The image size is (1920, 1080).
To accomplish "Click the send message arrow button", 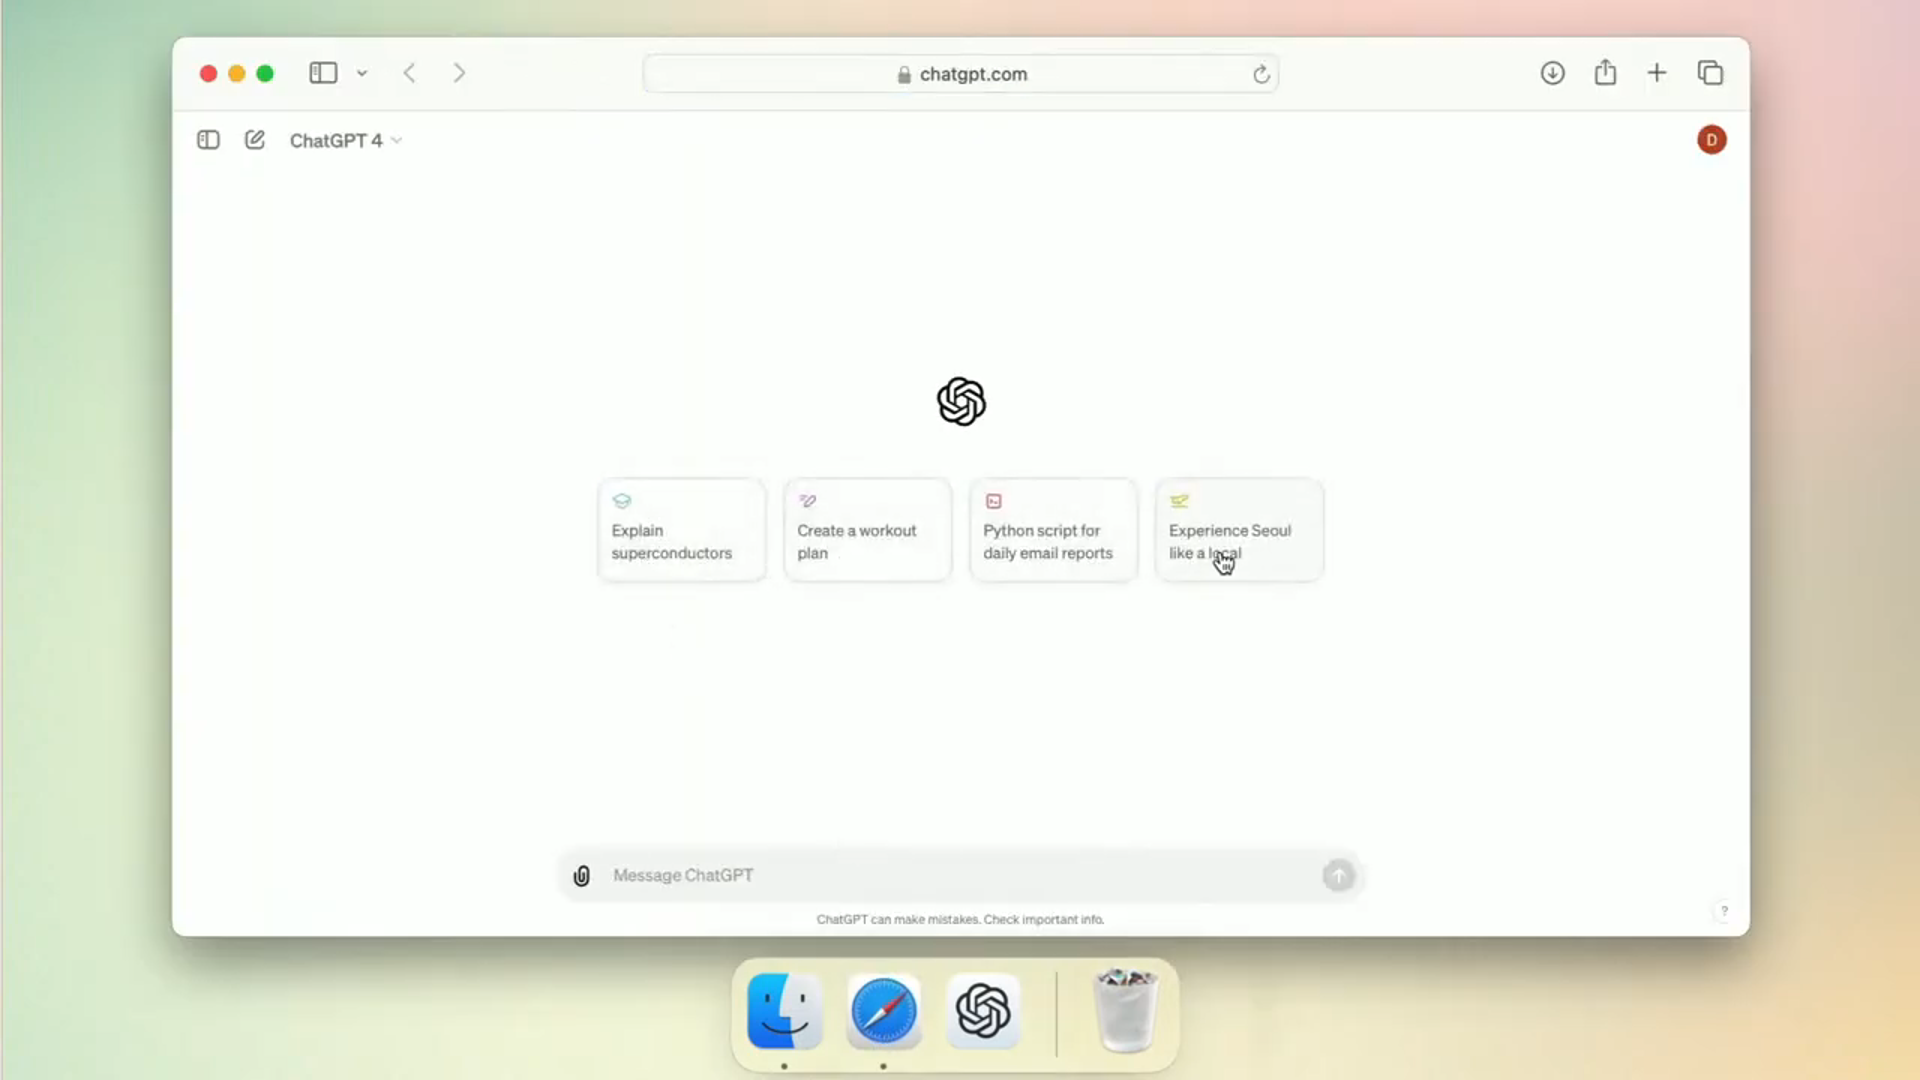I will click(x=1338, y=876).
